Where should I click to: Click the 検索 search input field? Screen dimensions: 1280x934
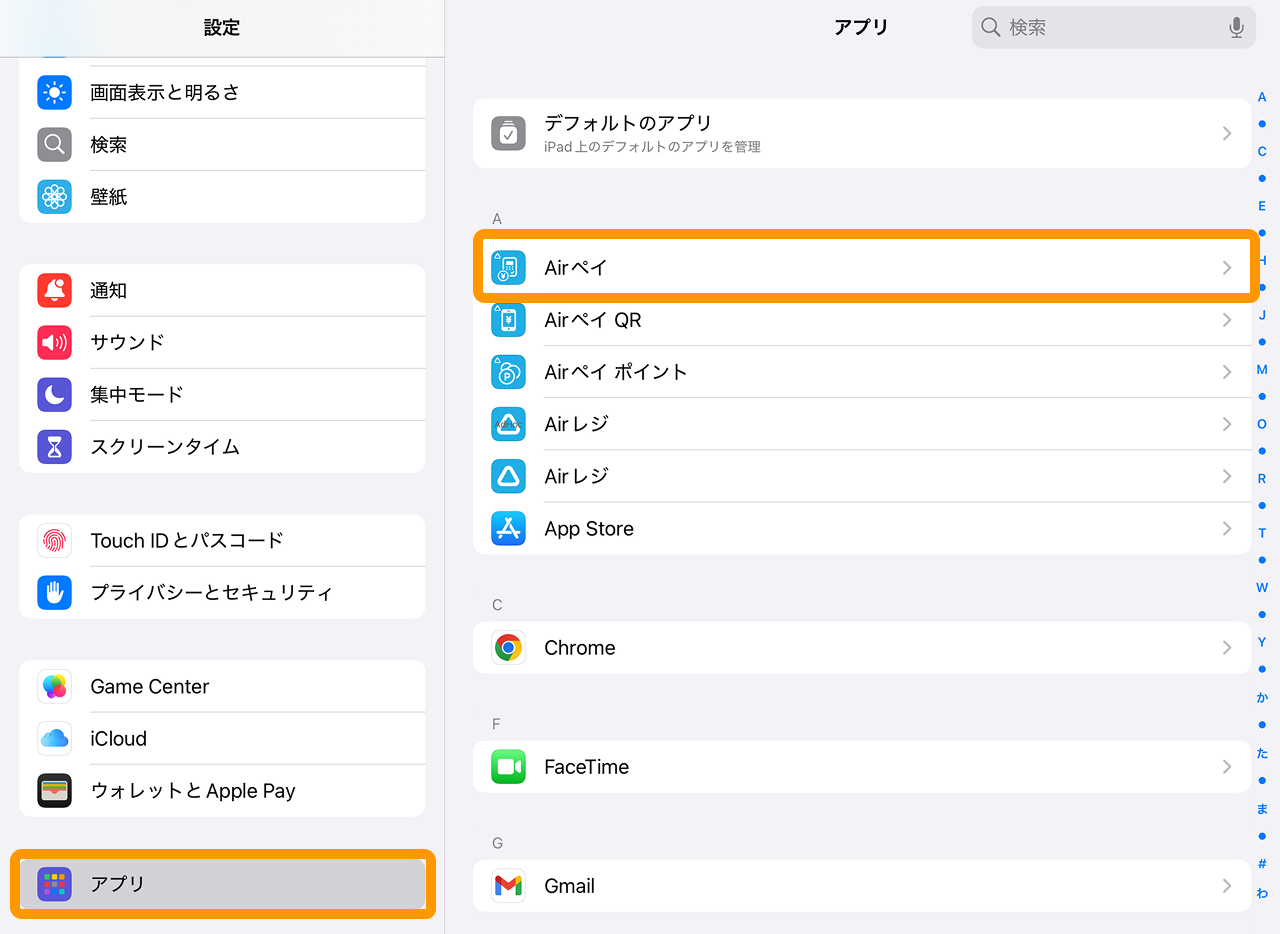pos(1110,28)
